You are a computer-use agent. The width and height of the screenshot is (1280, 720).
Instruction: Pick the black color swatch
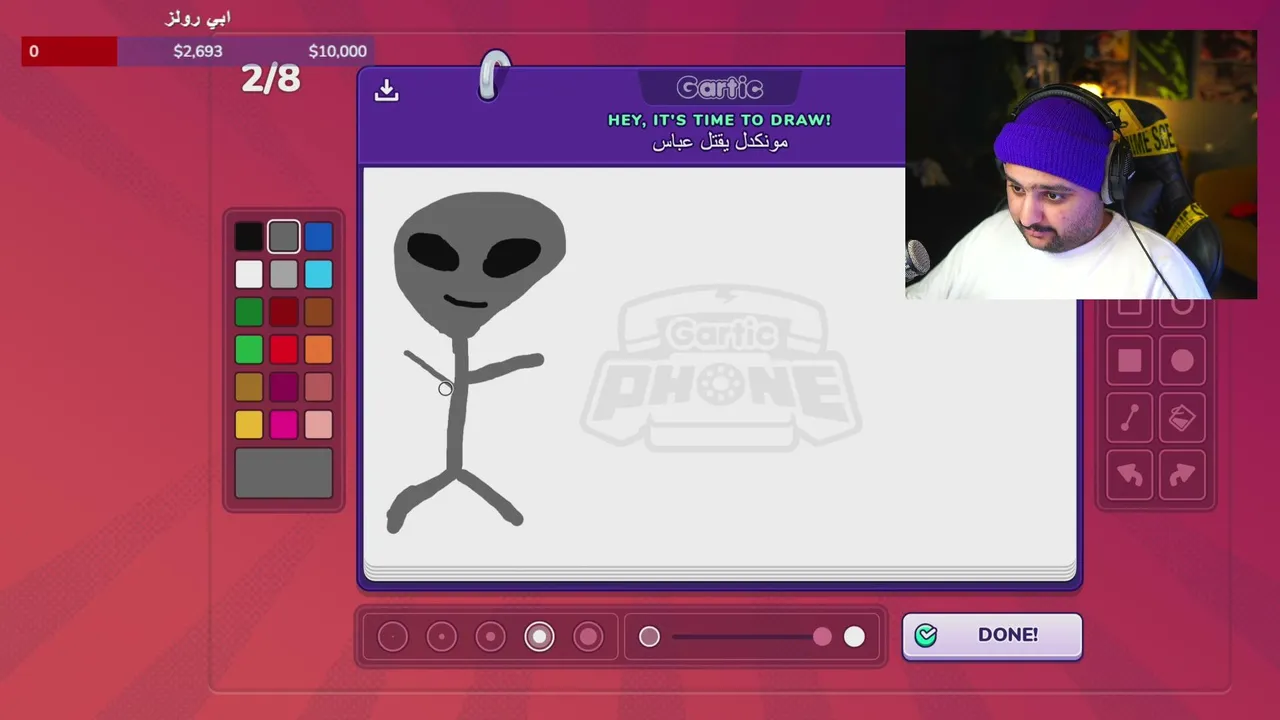click(249, 237)
